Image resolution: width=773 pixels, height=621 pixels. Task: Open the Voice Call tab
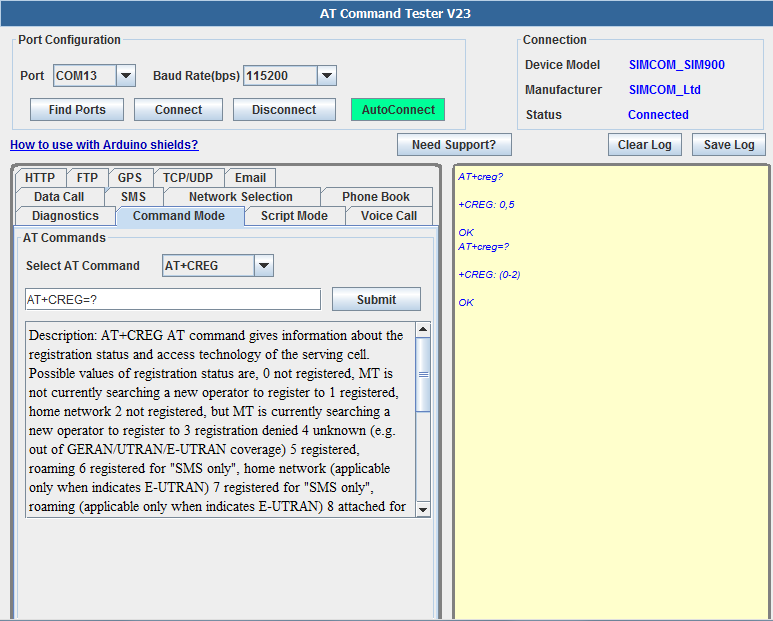[x=388, y=216]
